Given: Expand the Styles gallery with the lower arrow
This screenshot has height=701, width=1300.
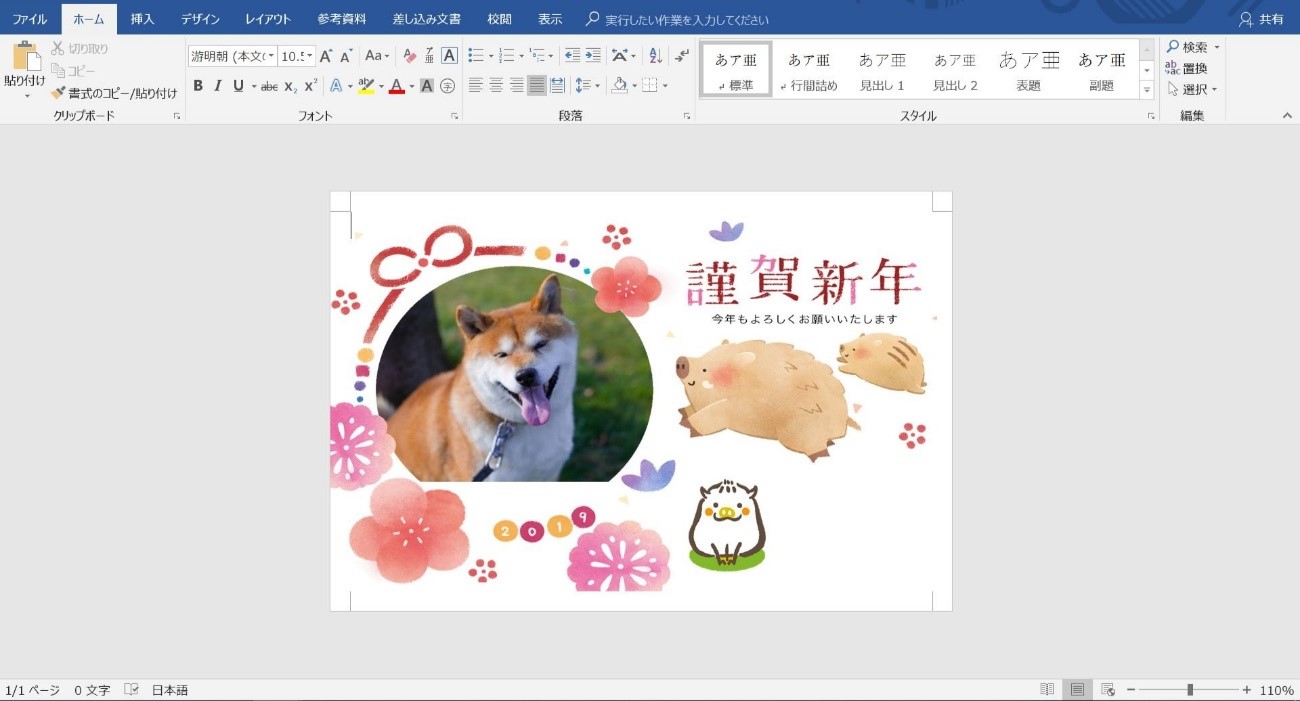Looking at the screenshot, I should pyautogui.click(x=1146, y=90).
